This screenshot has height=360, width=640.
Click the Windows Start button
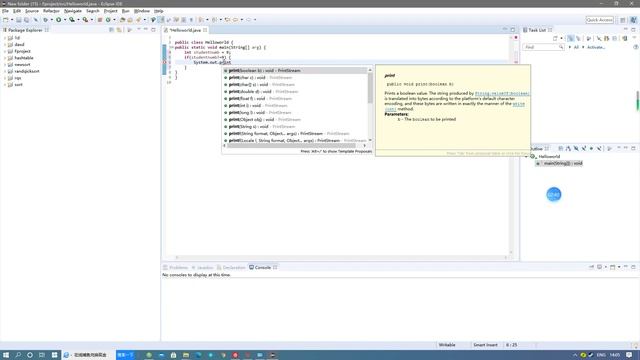click(x=6, y=355)
